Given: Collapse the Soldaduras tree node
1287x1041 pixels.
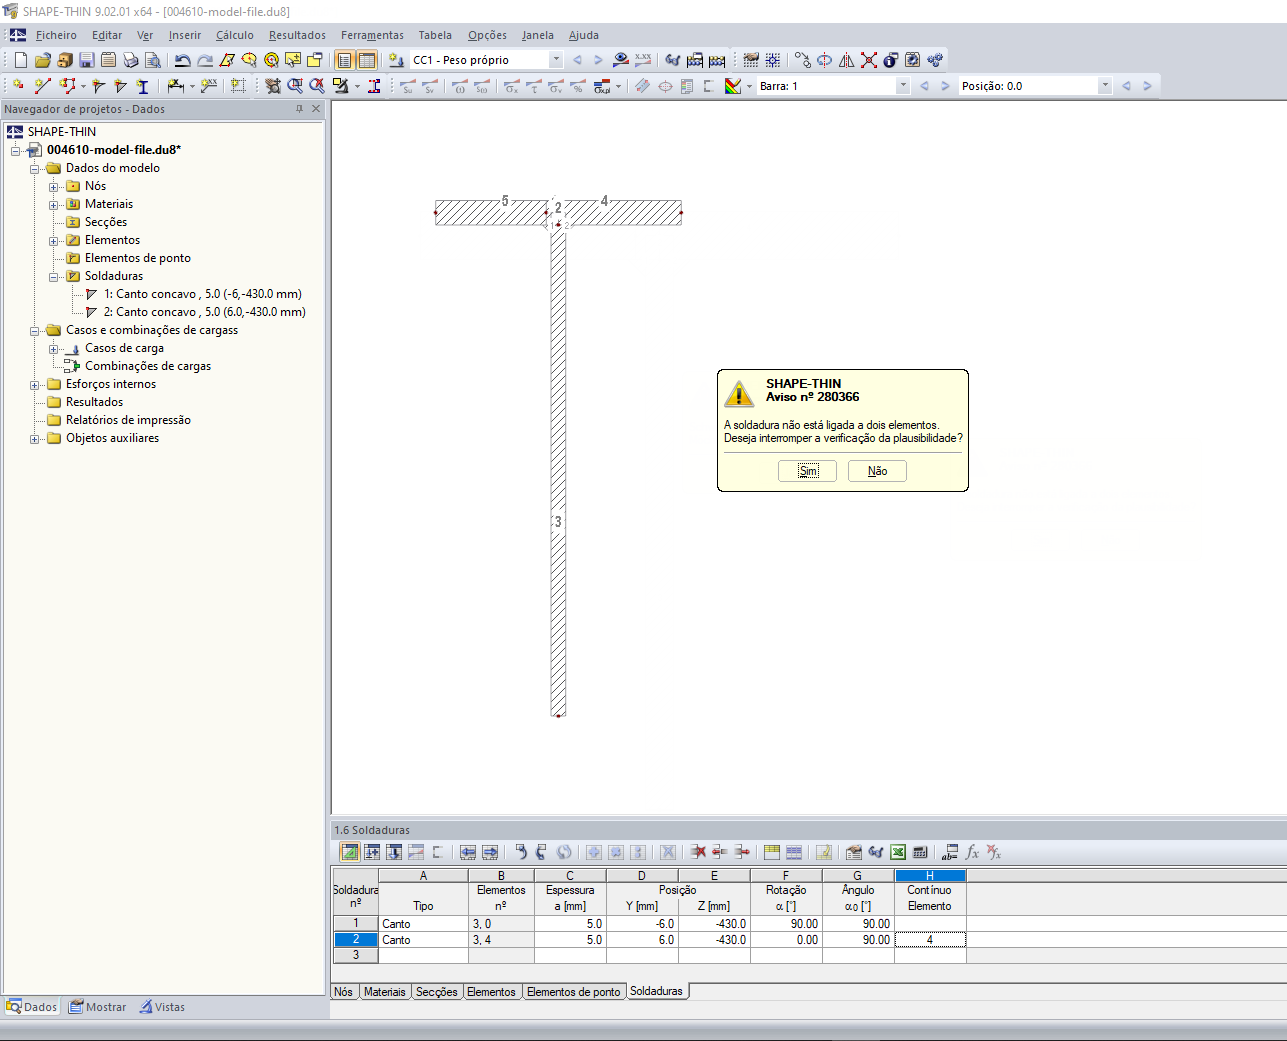Looking at the screenshot, I should (54, 276).
